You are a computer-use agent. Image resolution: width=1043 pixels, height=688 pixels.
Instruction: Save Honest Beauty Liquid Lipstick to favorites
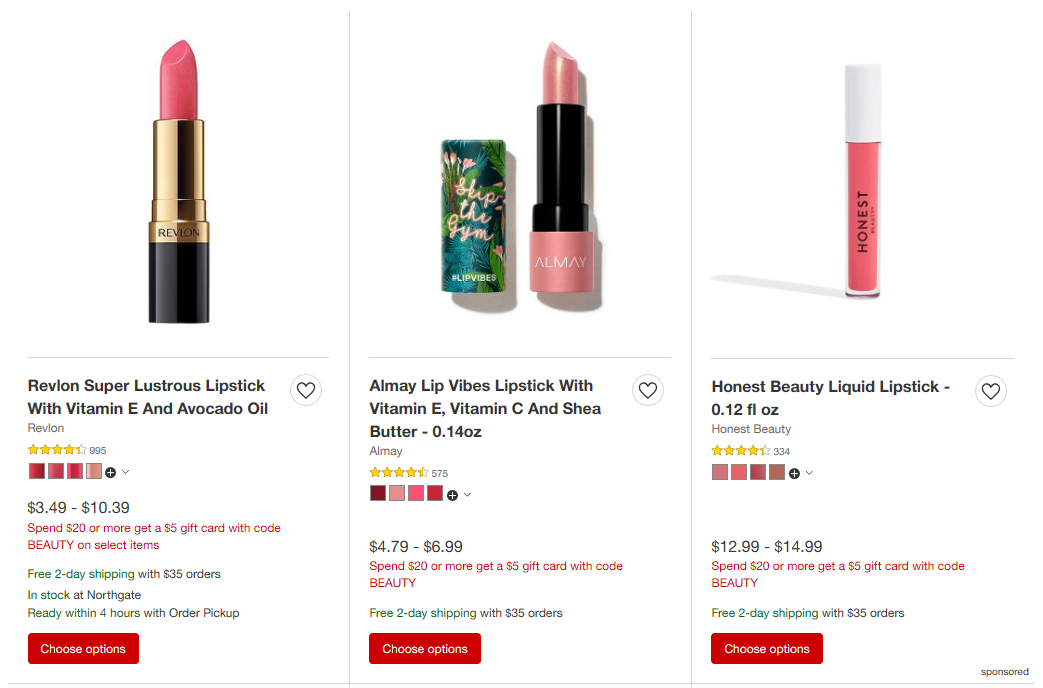(990, 391)
